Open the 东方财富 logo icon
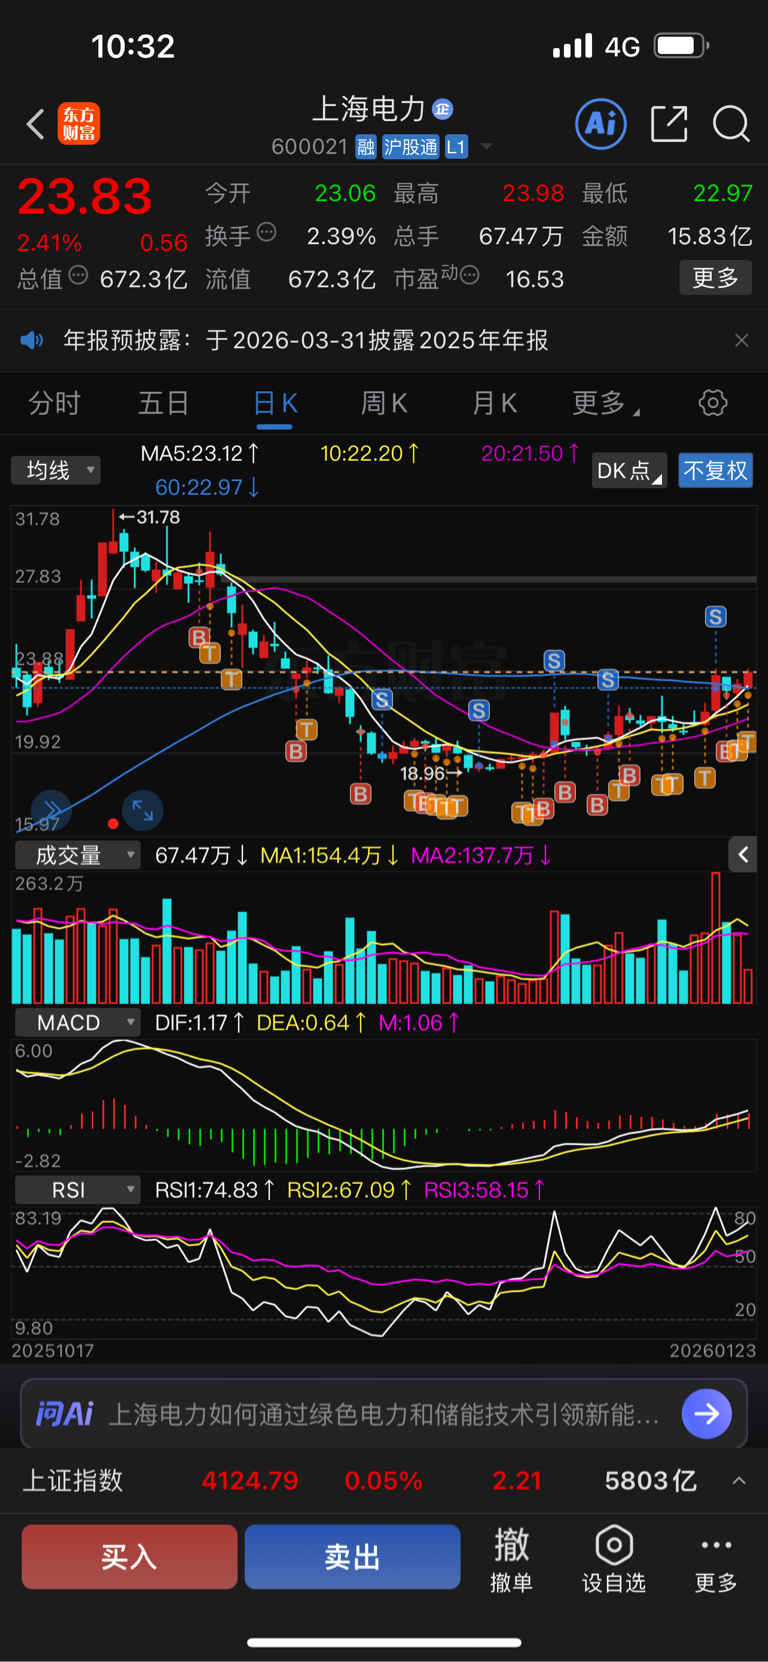The image size is (768, 1662). [79, 124]
